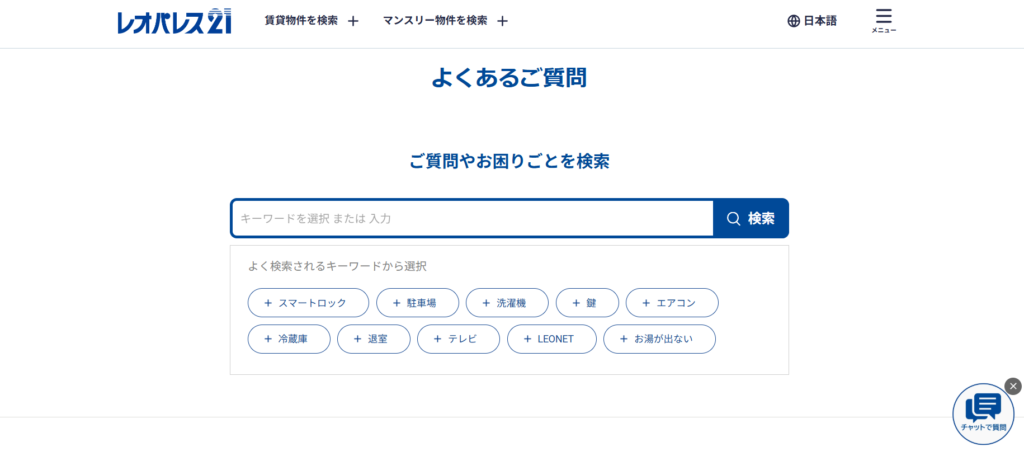Click the 退室 keyword tag
Image resolution: width=1024 pixels, height=456 pixels.
[x=374, y=339]
